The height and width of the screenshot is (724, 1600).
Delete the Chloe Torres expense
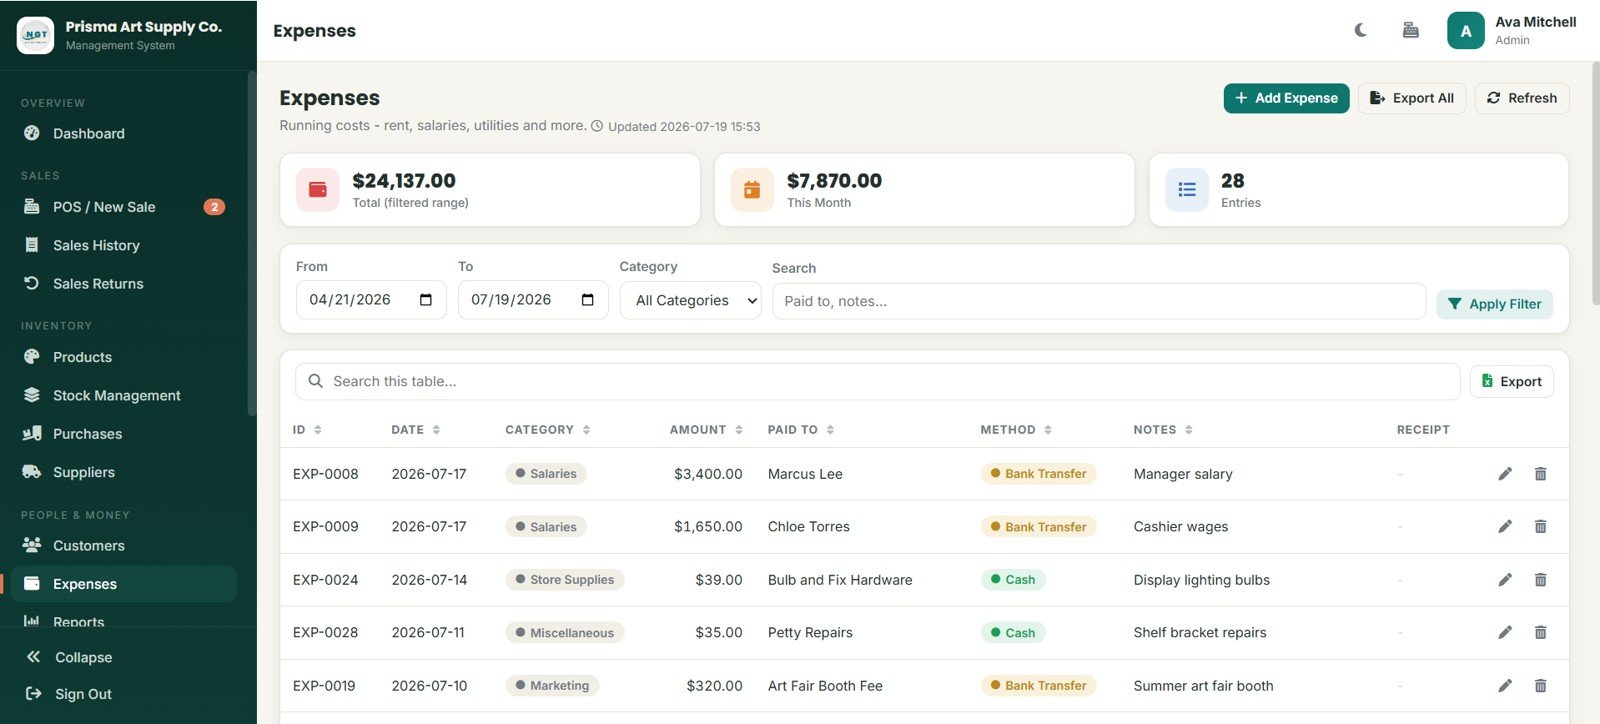pyautogui.click(x=1541, y=526)
